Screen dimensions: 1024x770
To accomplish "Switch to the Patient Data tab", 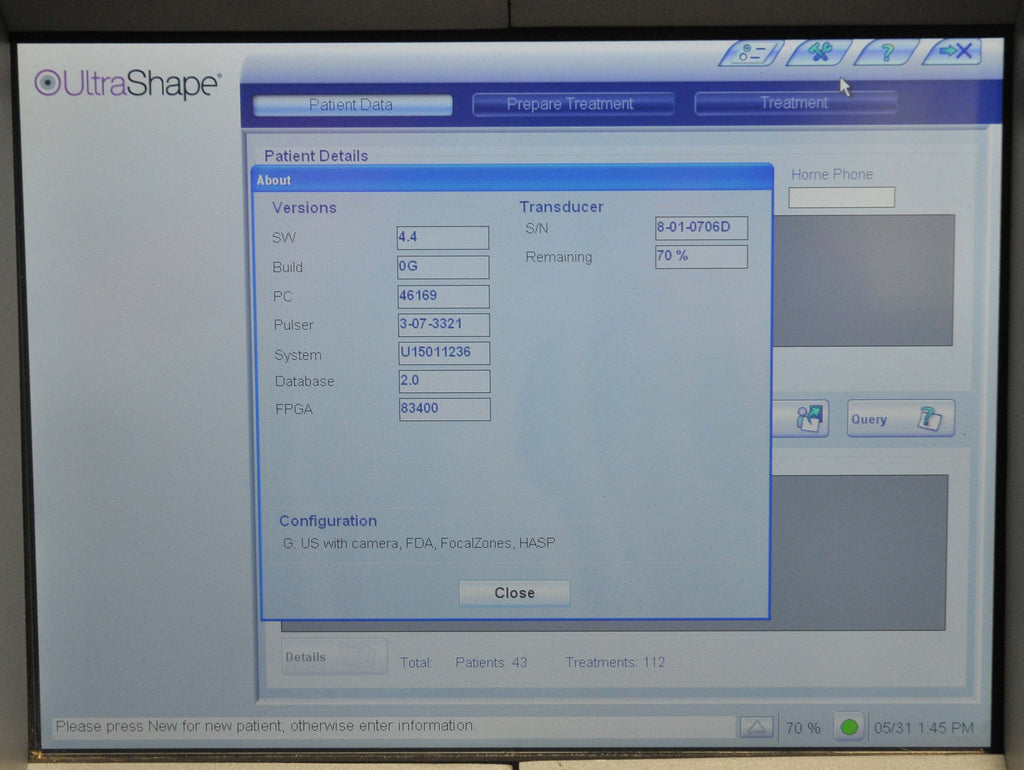I will [x=352, y=104].
